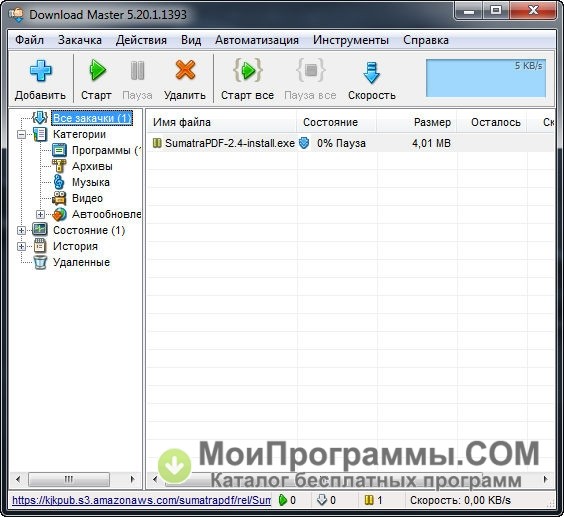Start the download with the green Старт icon

97,70
